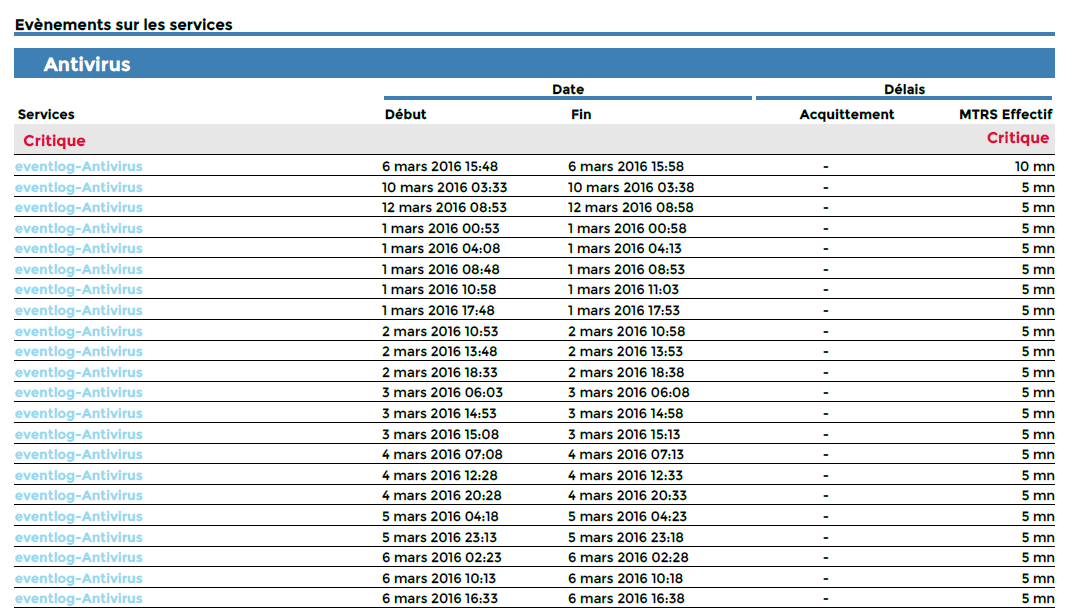Open eventlog-Antivirus event from 5 mars 04:18

pos(78,516)
